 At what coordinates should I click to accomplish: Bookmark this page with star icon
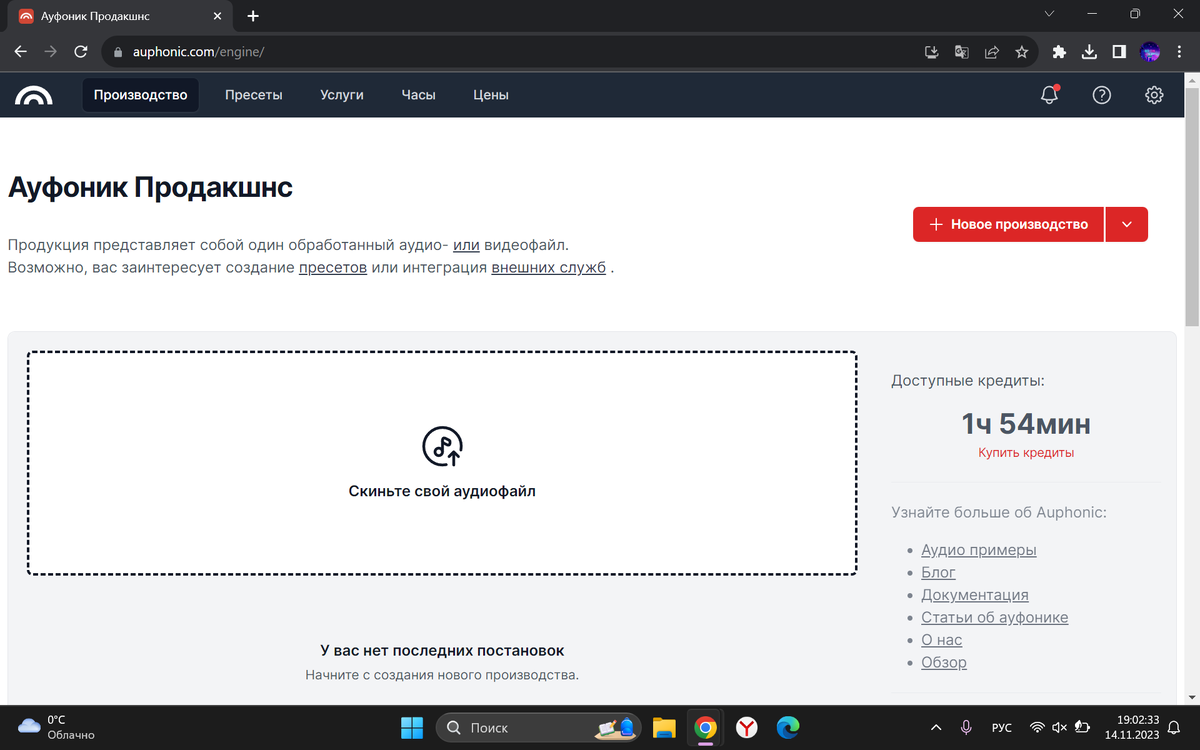coord(1021,51)
